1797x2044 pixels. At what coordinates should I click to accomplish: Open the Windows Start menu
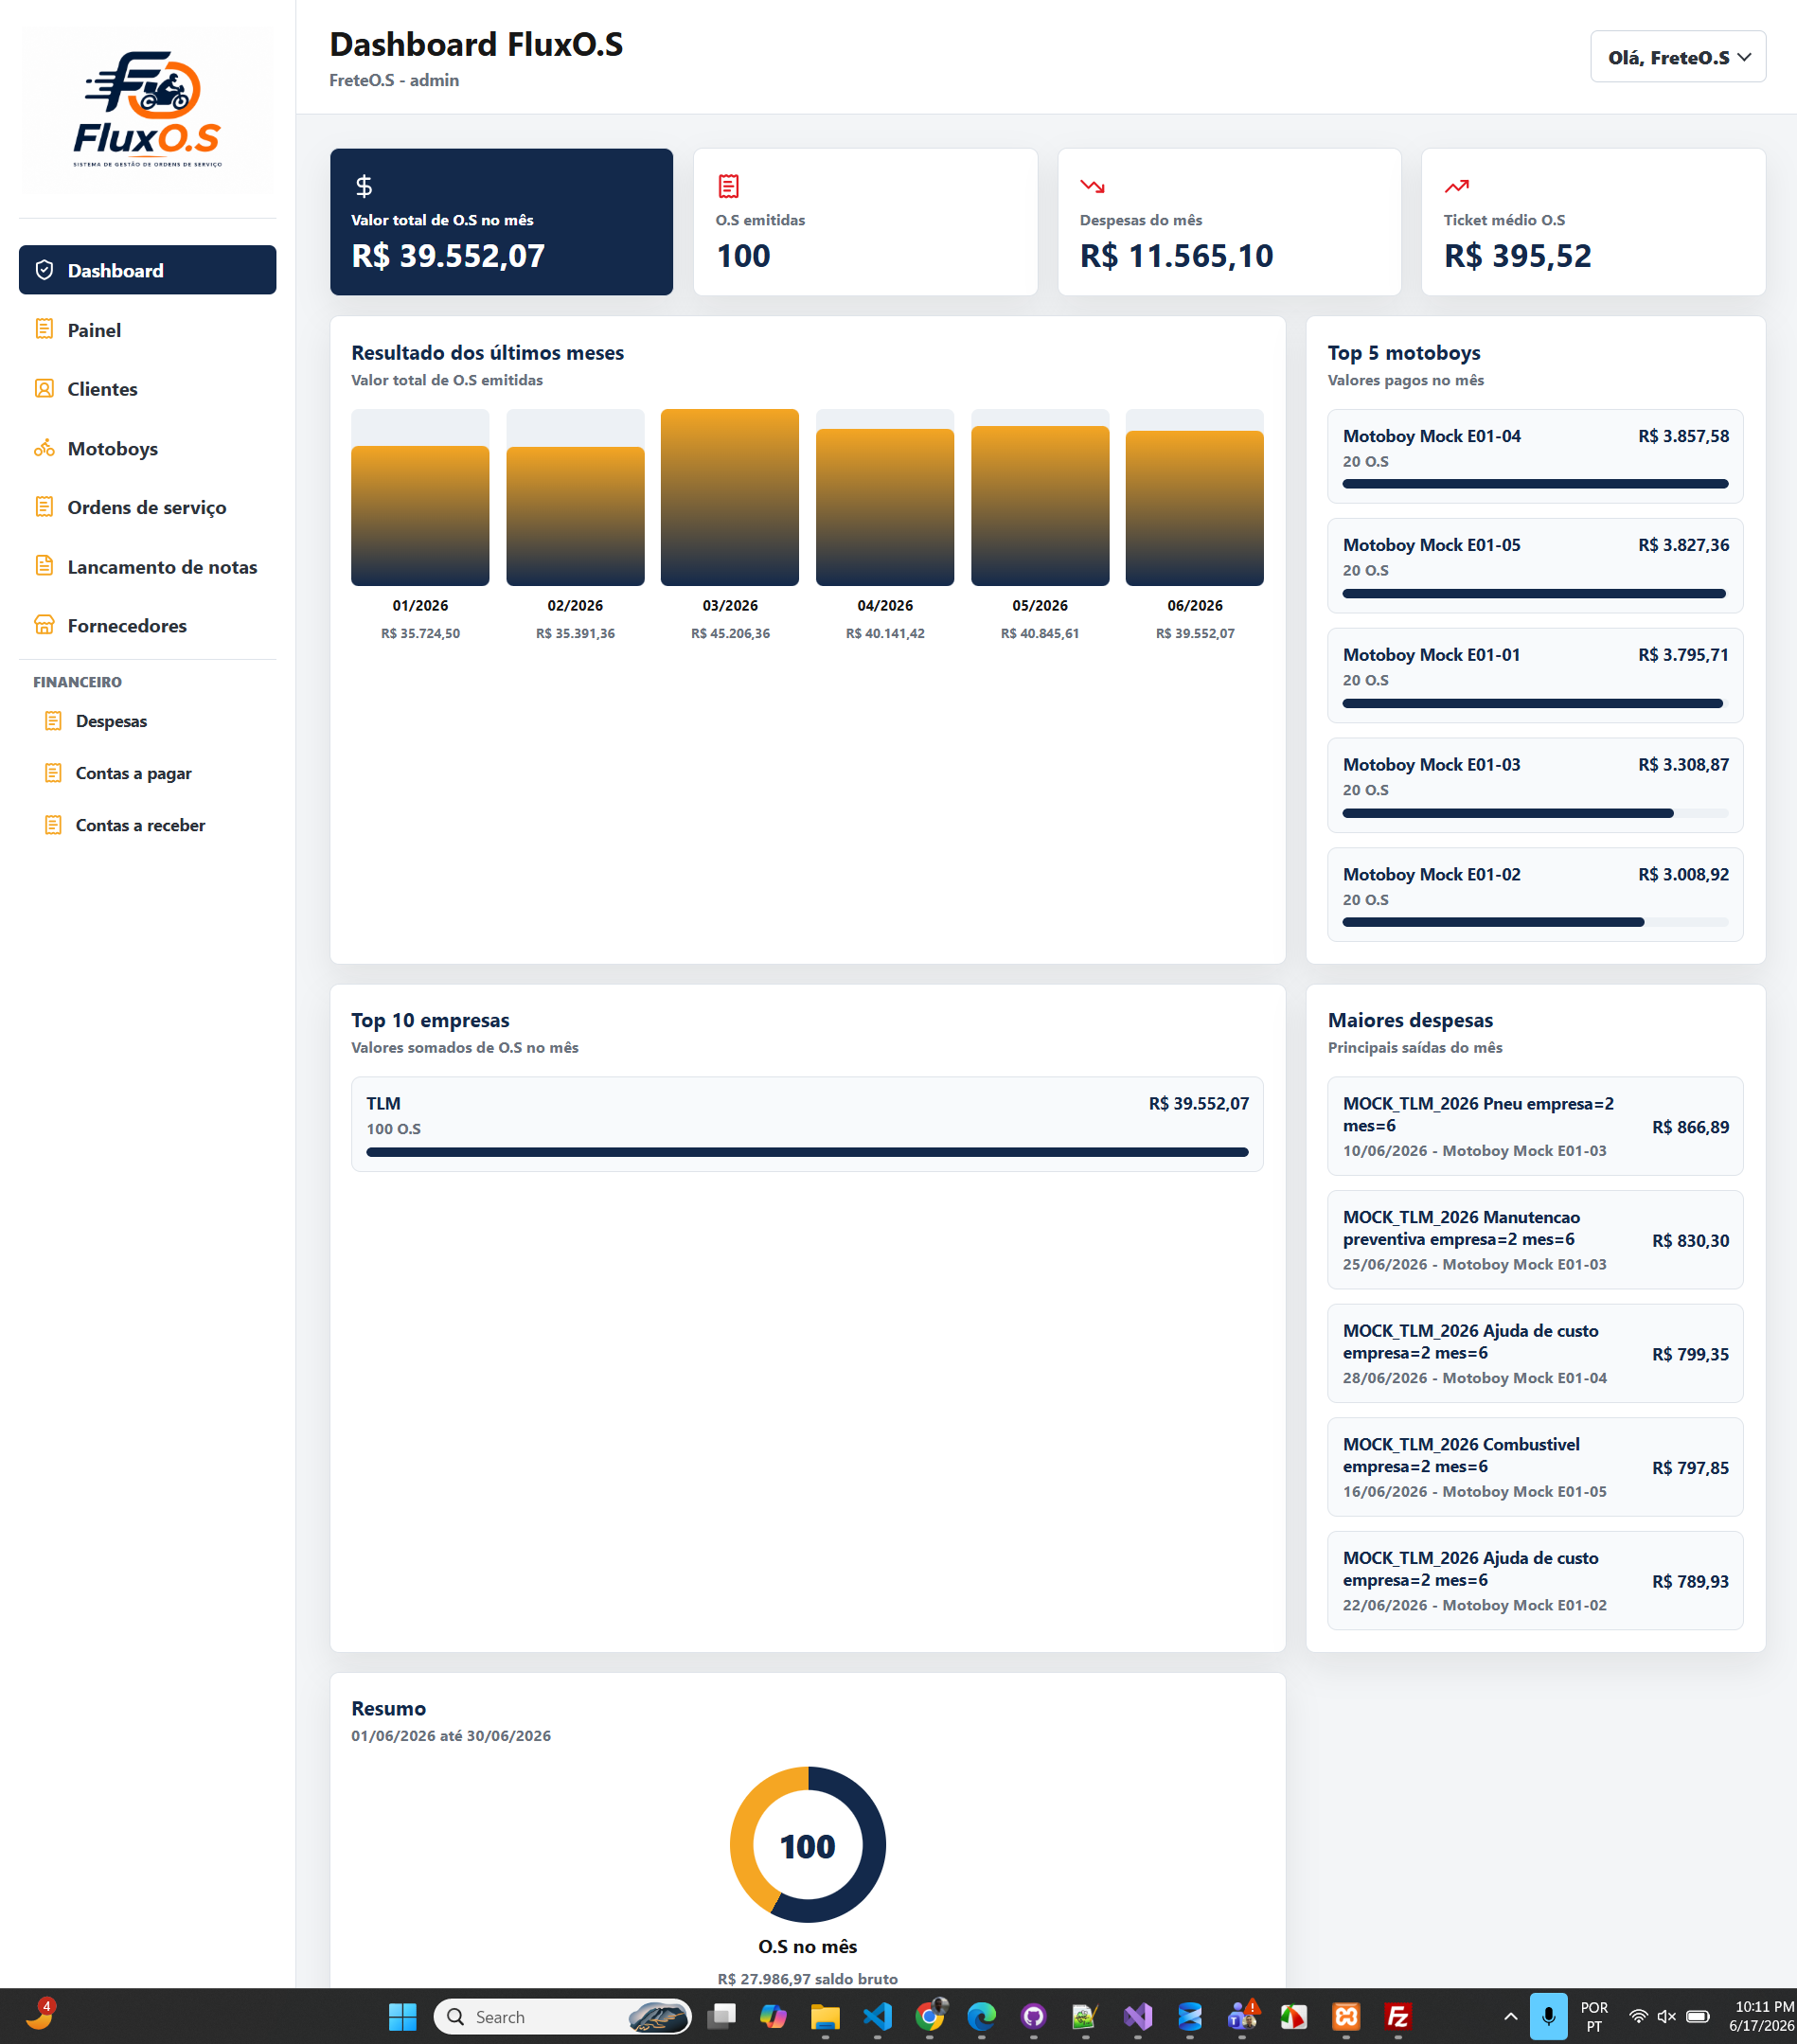click(x=402, y=2017)
